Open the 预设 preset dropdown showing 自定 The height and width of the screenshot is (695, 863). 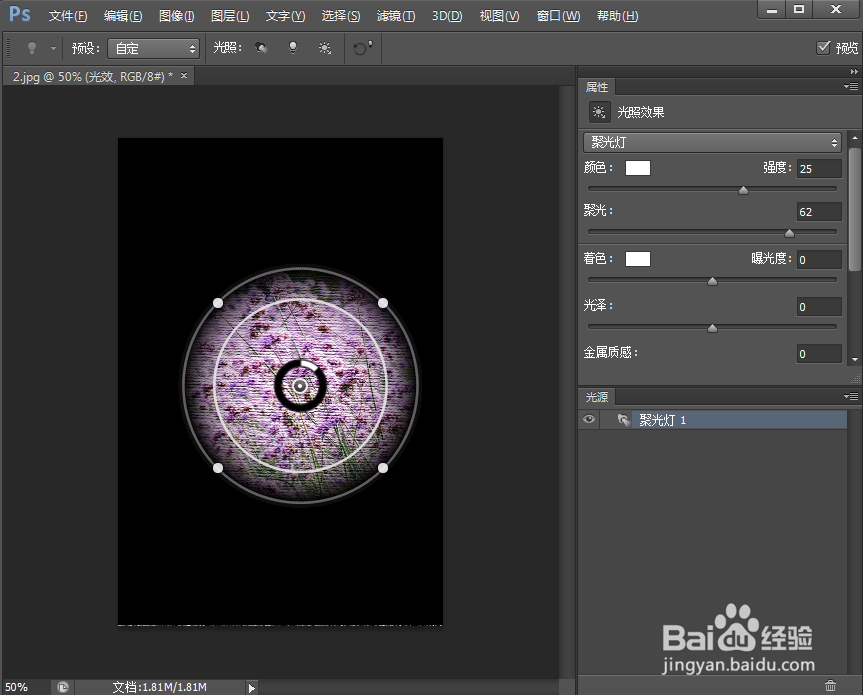(x=153, y=48)
